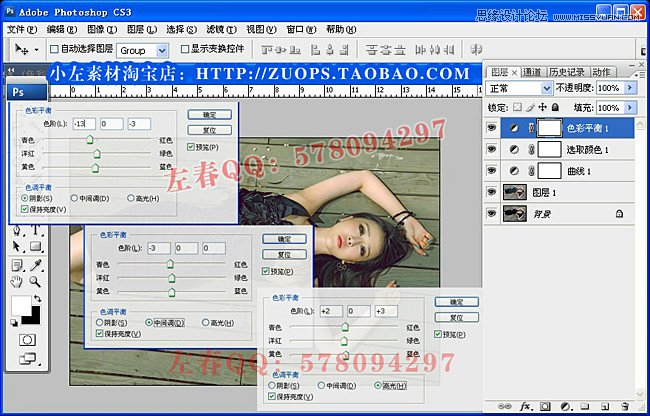This screenshot has height=416, width=650.
Task: Select the Type tool
Action: pyautogui.click(x=36, y=230)
